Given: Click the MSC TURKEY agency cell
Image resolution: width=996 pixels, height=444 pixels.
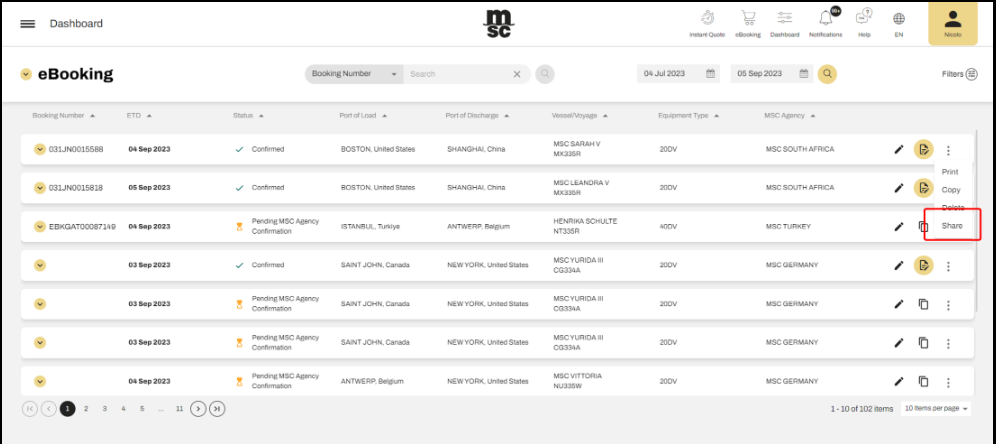Looking at the screenshot, I should [x=788, y=226].
